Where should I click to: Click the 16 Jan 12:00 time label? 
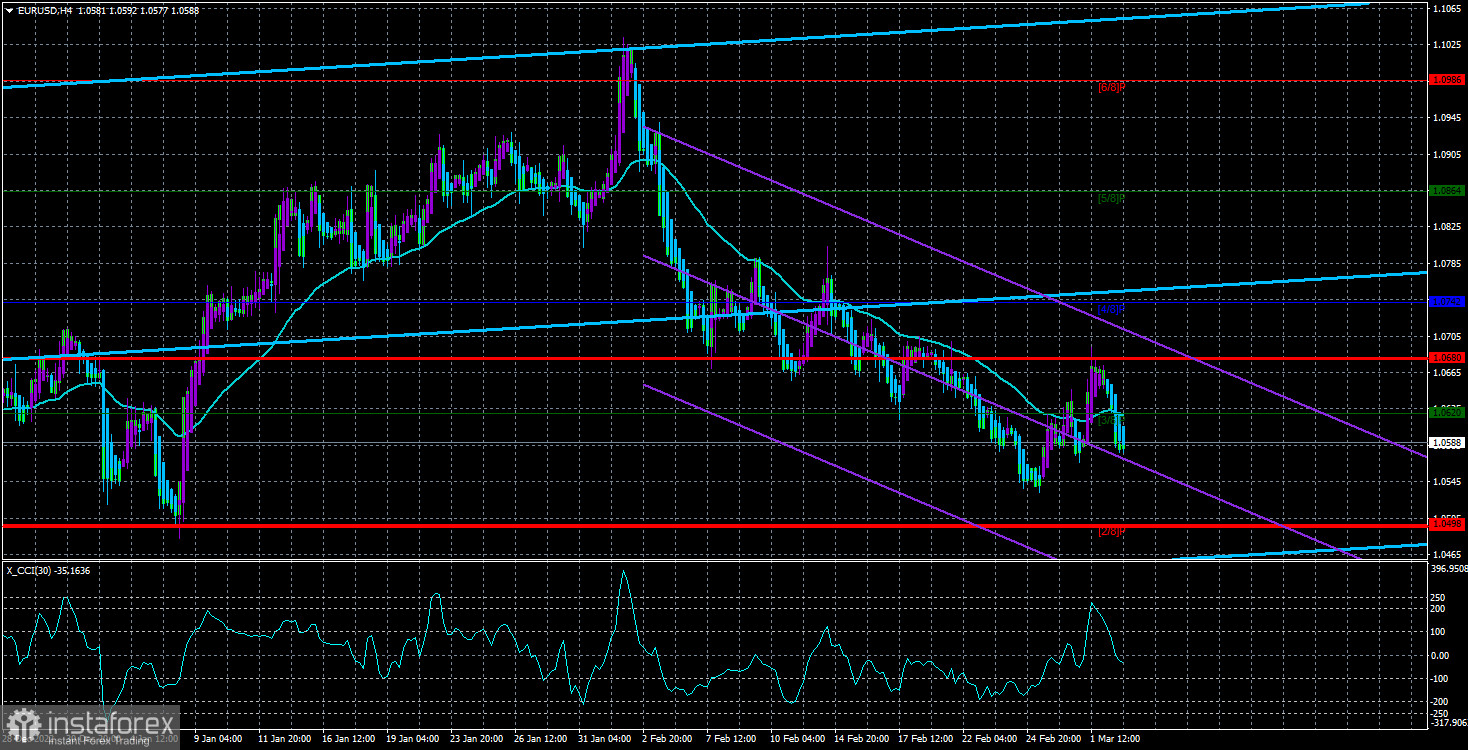(x=347, y=739)
